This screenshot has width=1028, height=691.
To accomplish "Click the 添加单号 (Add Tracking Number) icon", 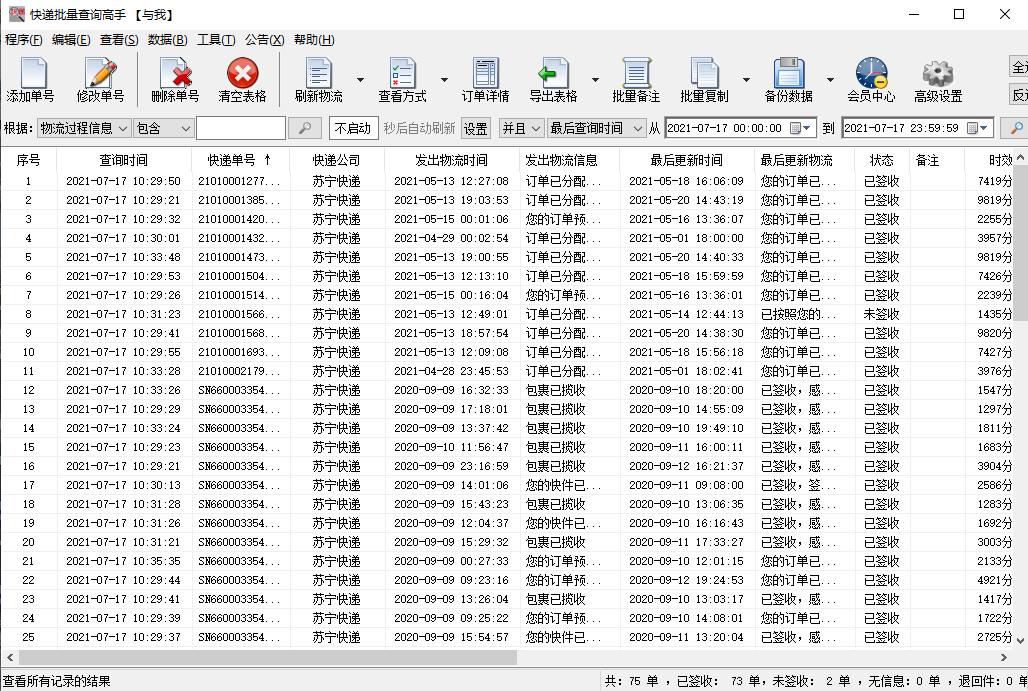I will (x=32, y=78).
